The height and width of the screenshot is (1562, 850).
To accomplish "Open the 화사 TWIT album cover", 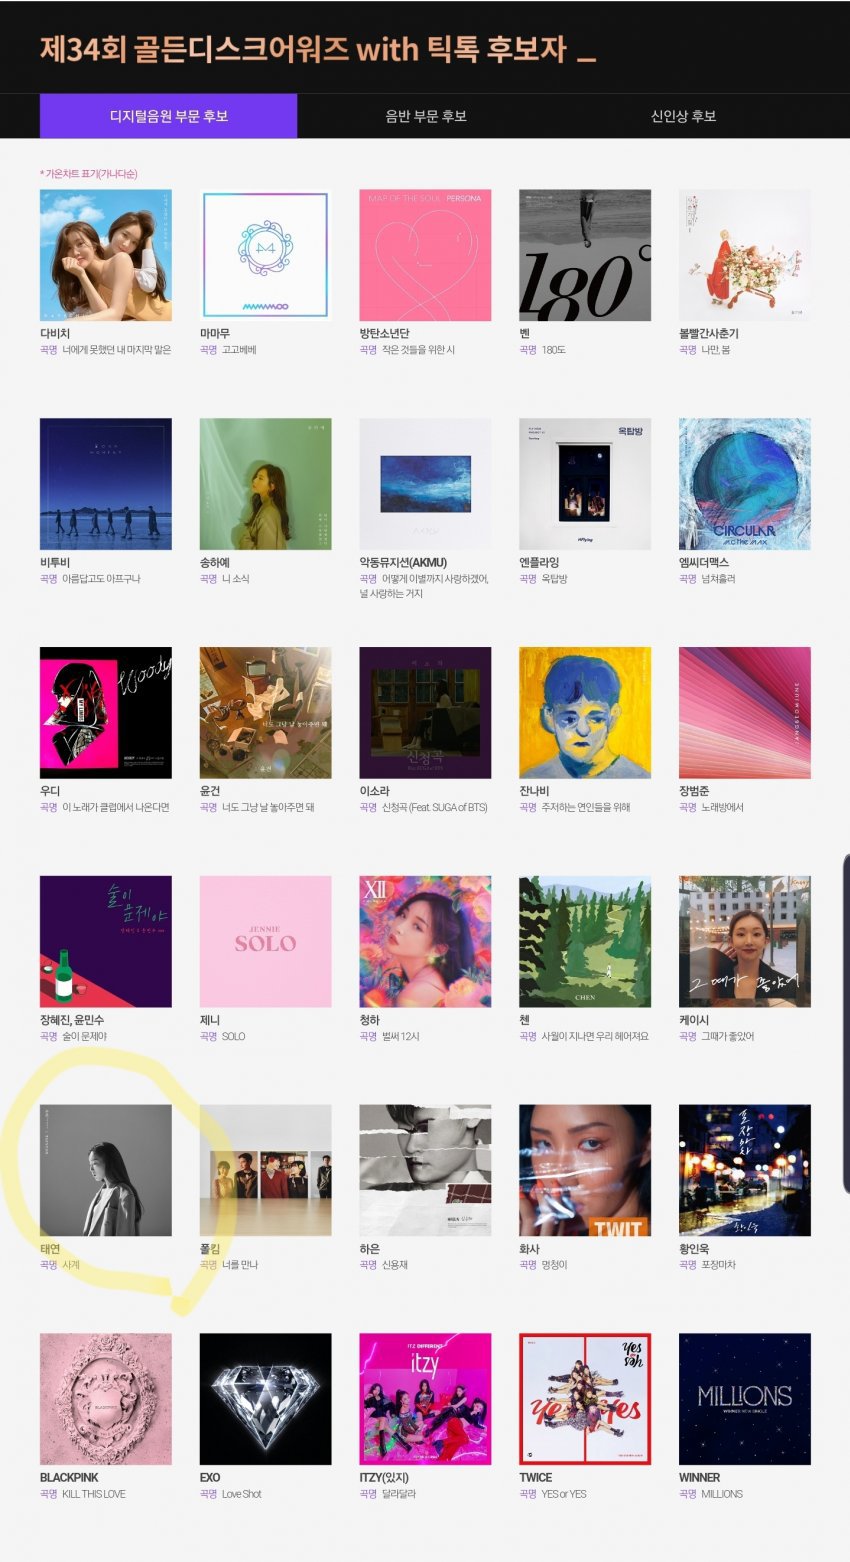I will pos(585,1170).
